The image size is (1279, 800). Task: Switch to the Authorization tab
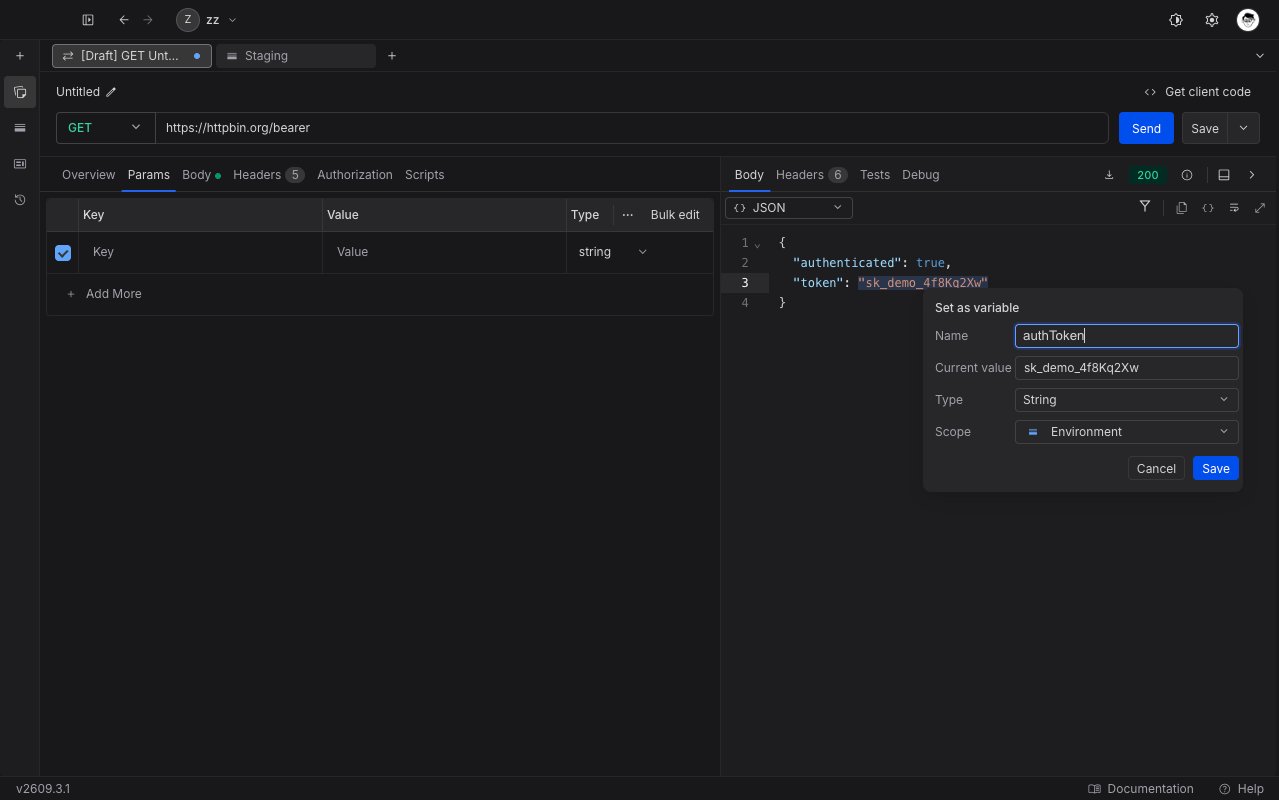(x=355, y=175)
